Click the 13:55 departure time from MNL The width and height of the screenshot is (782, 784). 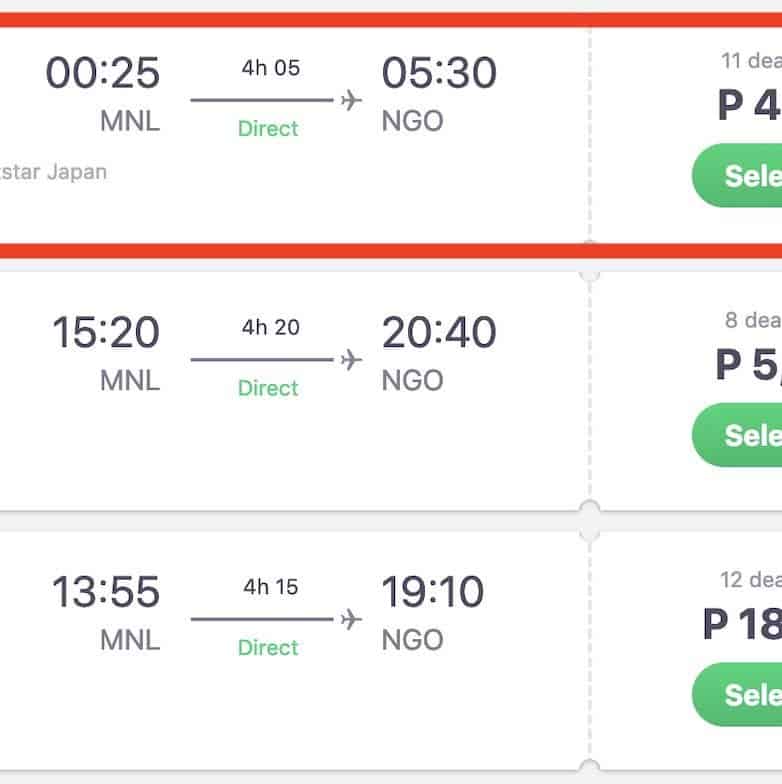click(106, 592)
